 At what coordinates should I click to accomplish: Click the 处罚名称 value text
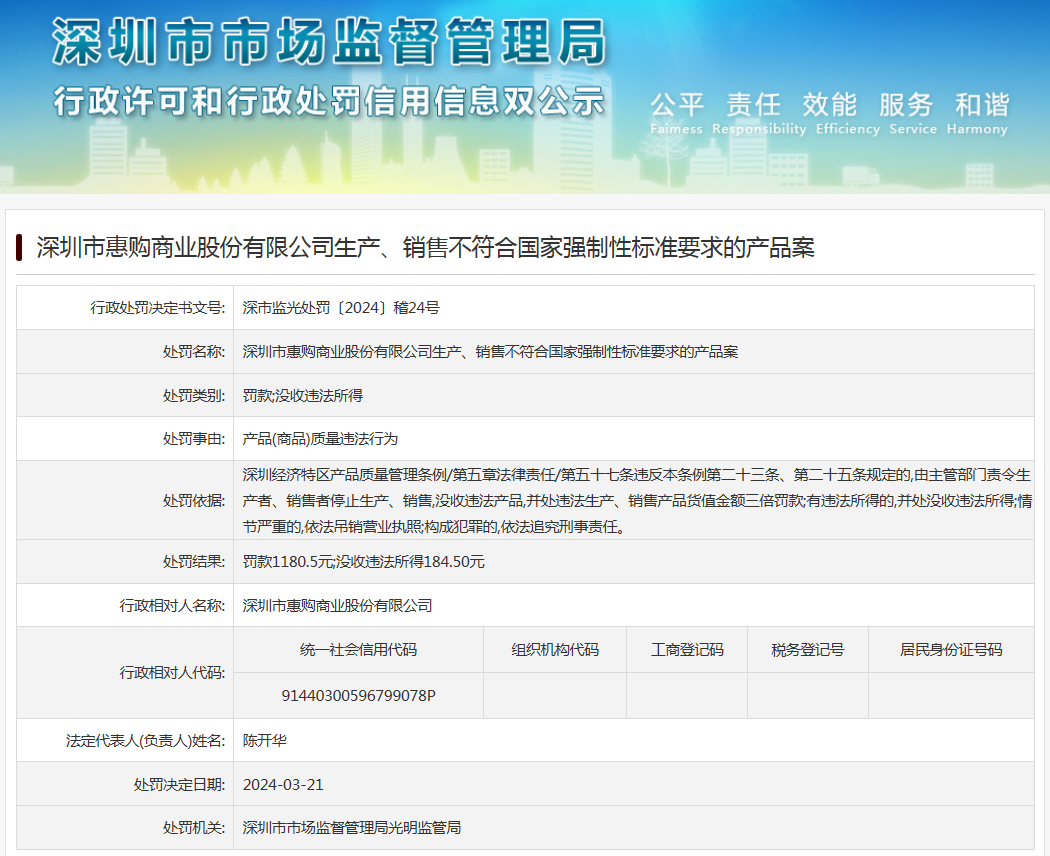tap(490, 352)
